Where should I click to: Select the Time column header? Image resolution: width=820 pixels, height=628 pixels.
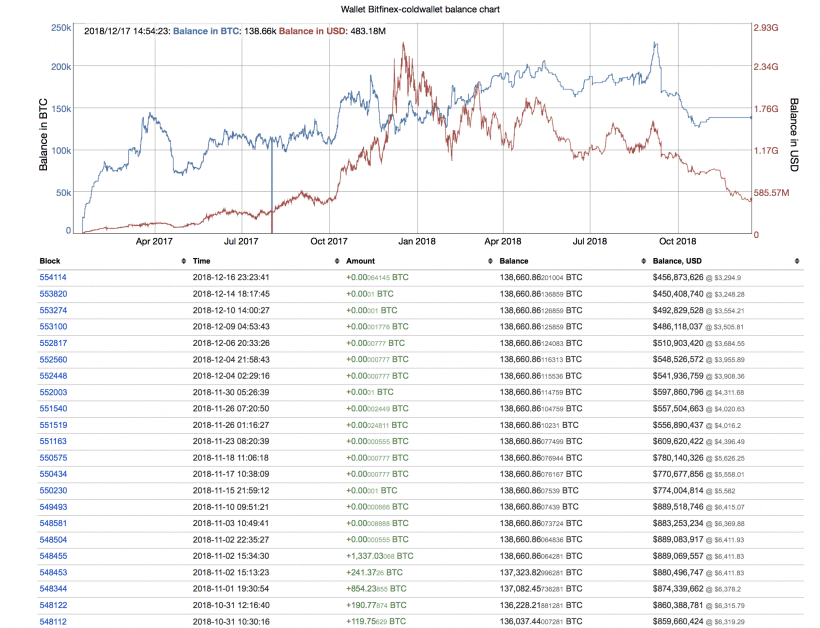point(203,260)
